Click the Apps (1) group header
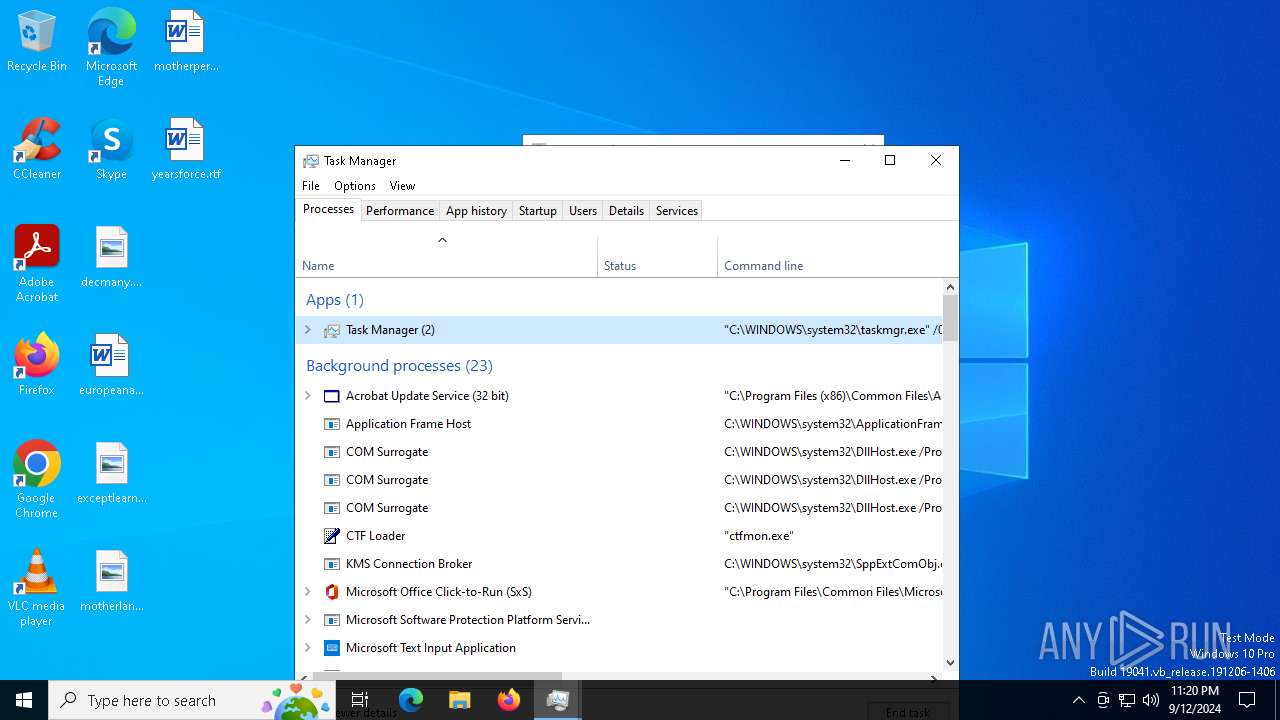The width and height of the screenshot is (1280, 720). pyautogui.click(x=335, y=300)
